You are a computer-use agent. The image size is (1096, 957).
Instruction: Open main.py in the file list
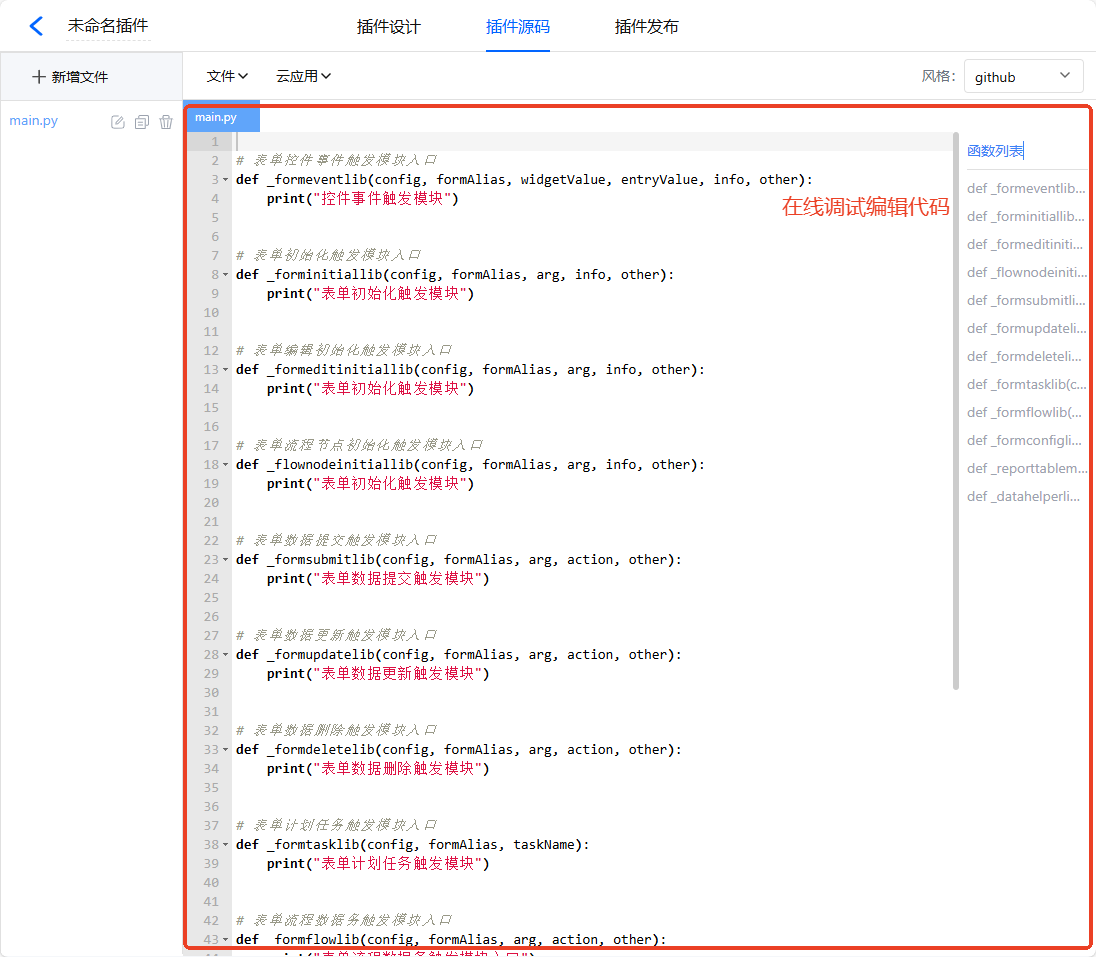coord(34,121)
